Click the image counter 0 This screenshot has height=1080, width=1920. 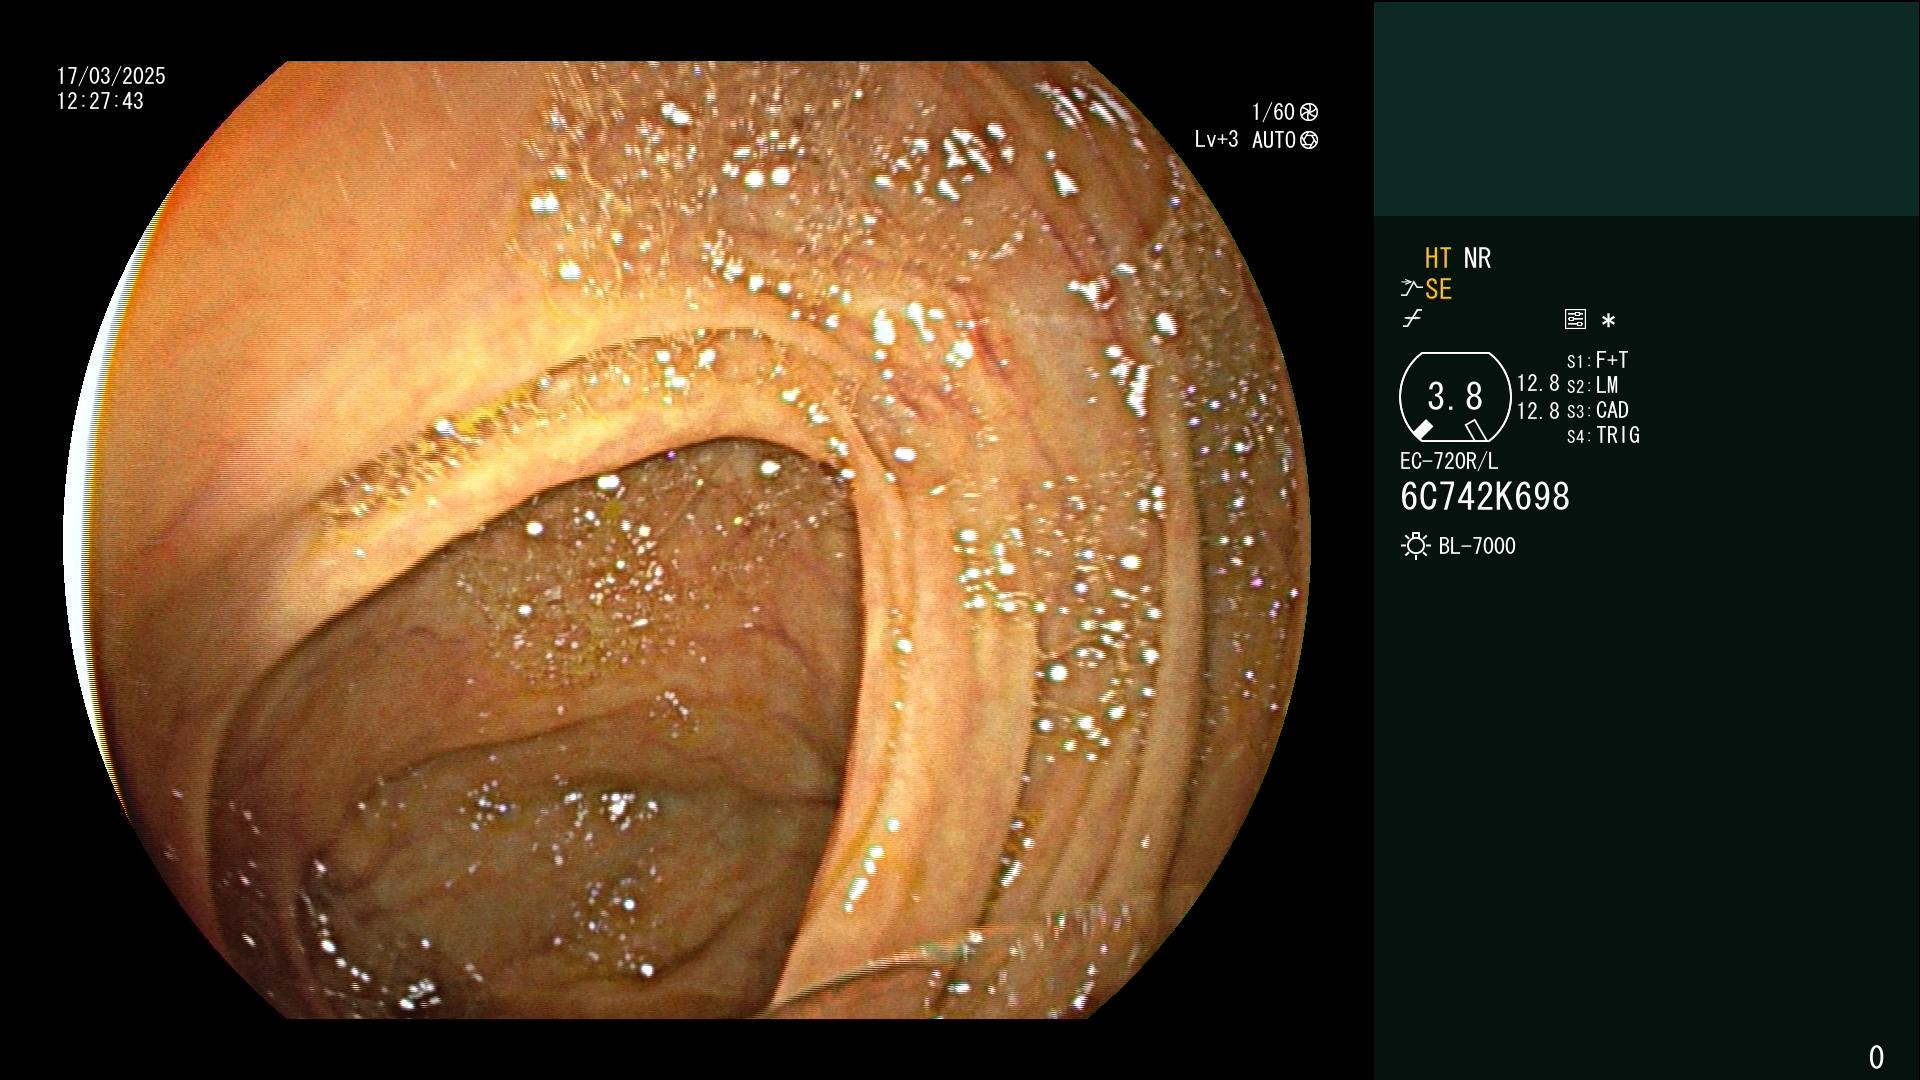tap(1876, 1057)
